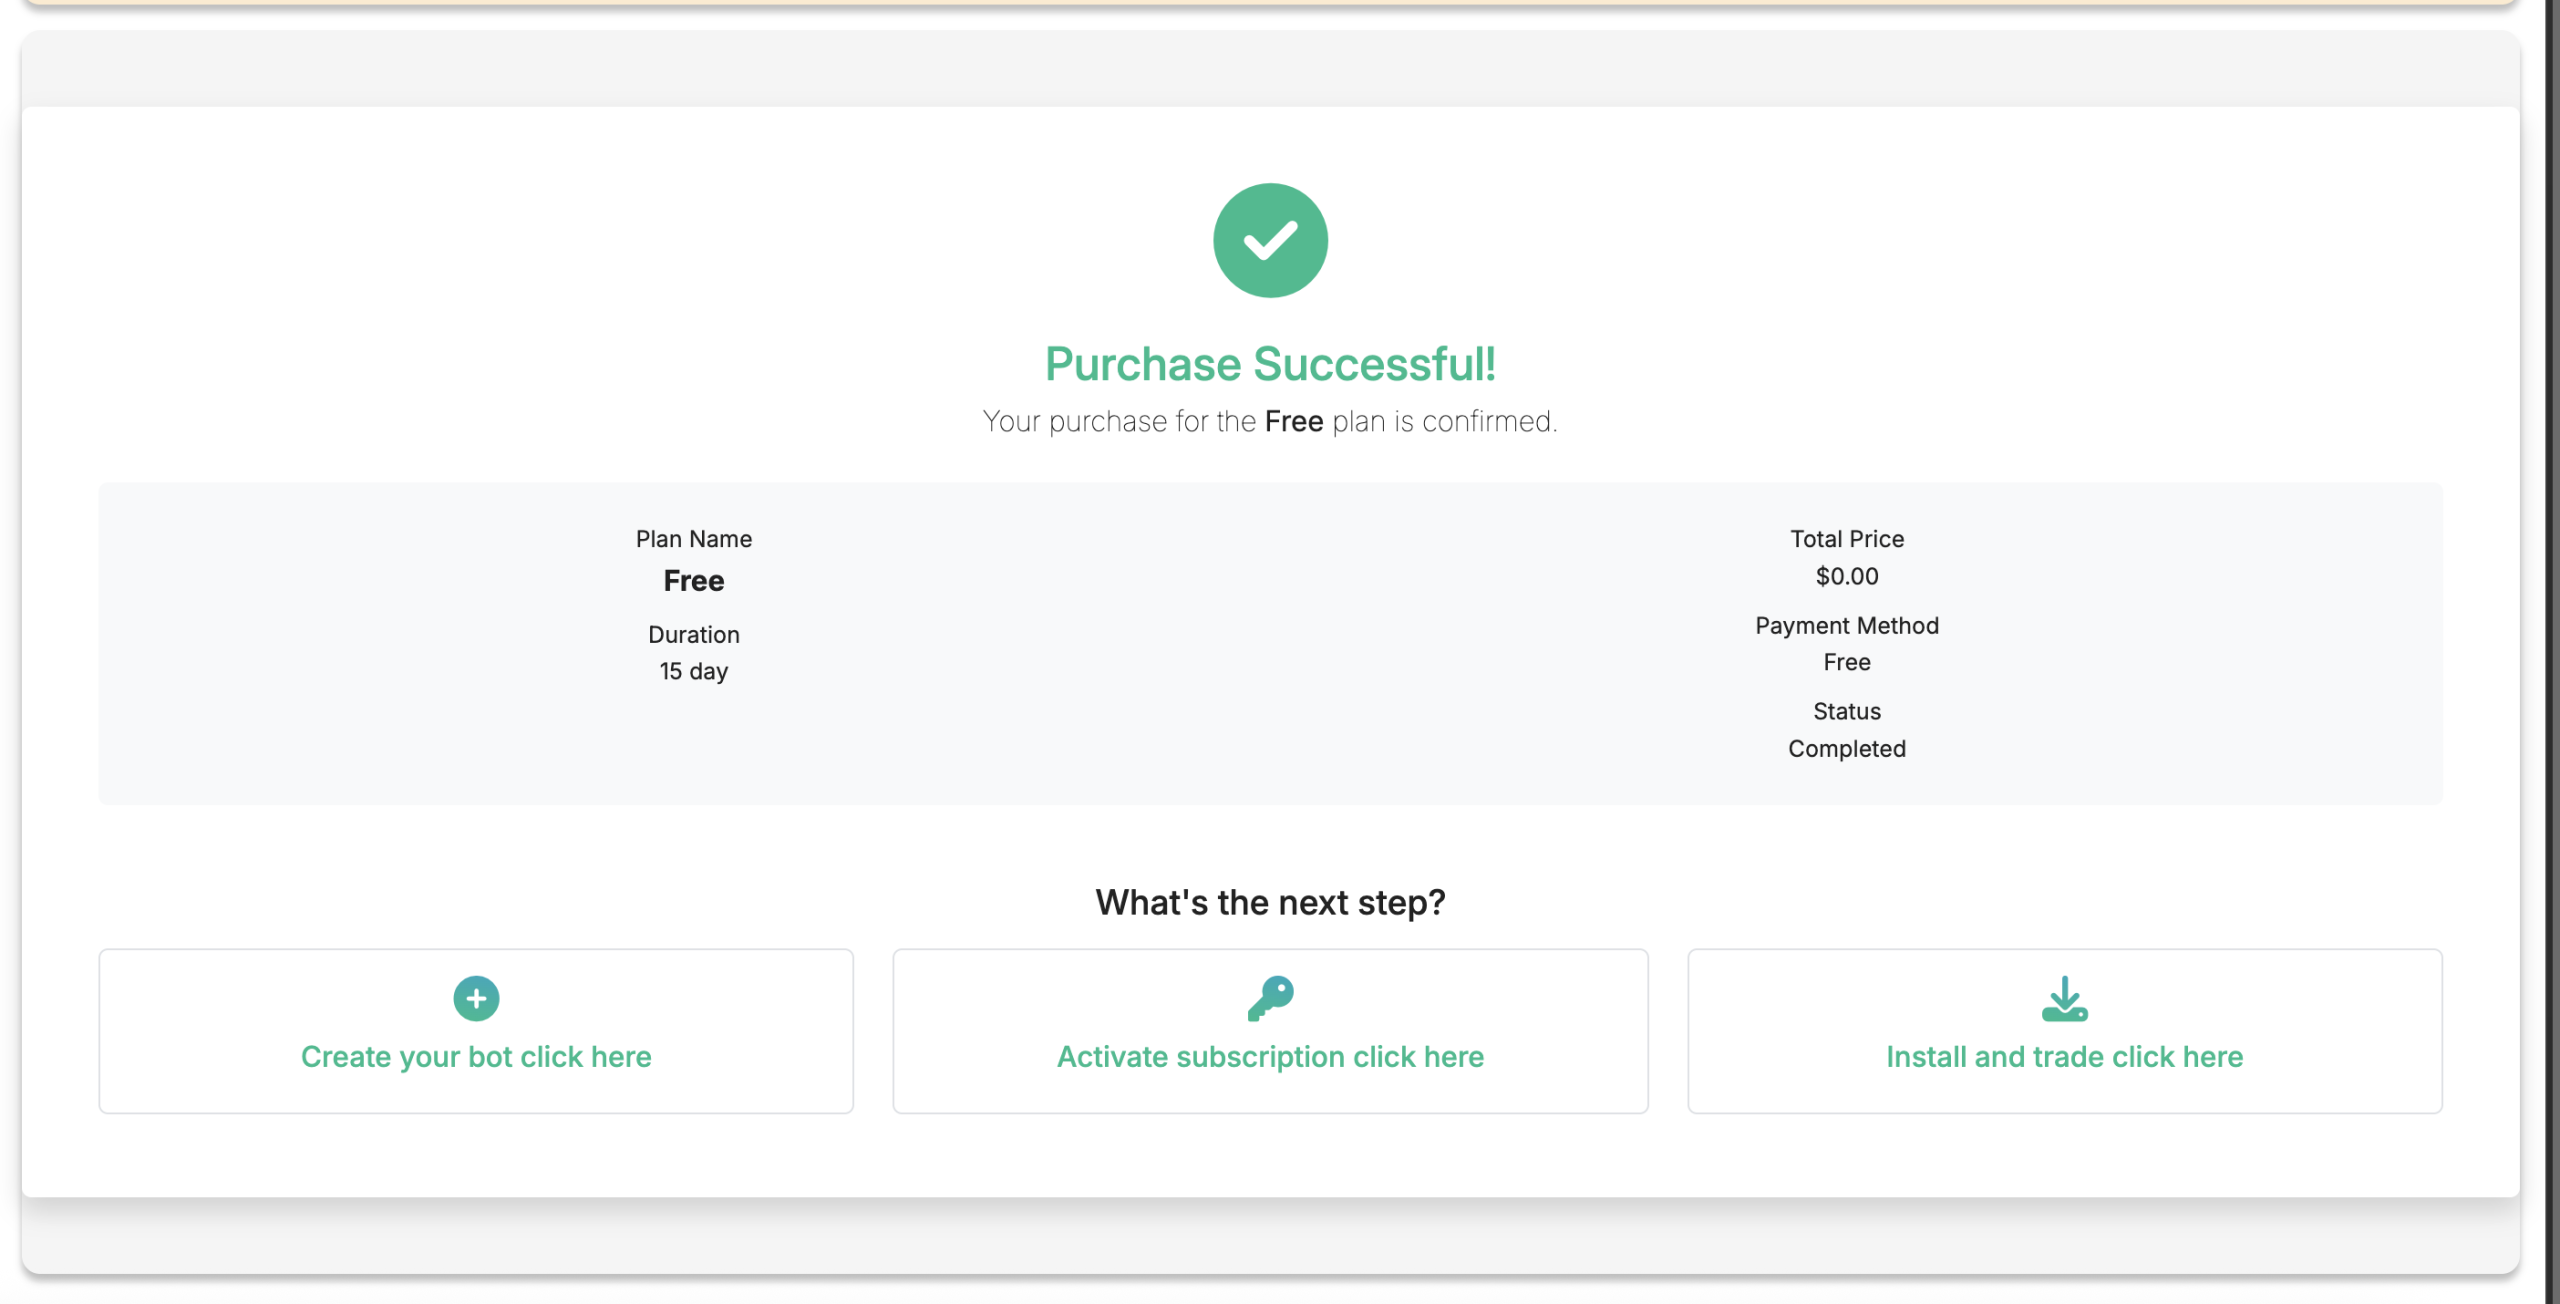Click the 'What's the next step?' heading
This screenshot has width=2560, height=1304.
point(1270,903)
